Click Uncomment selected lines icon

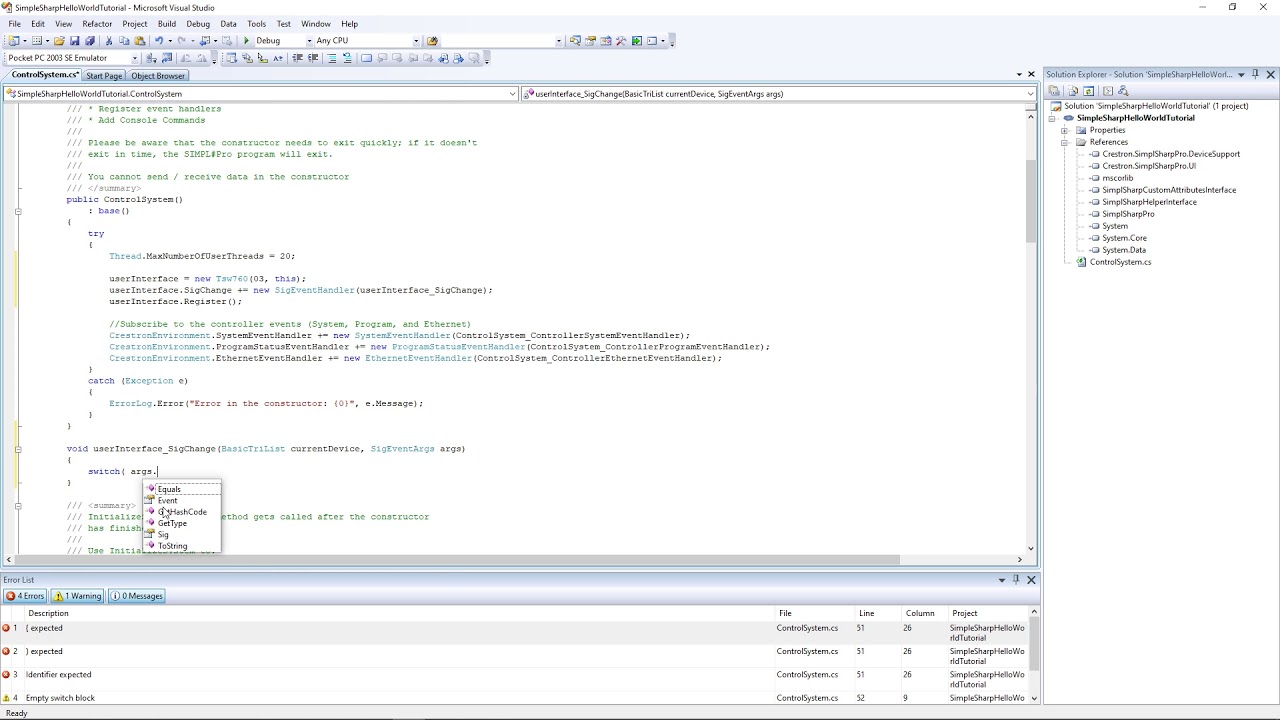[347, 58]
